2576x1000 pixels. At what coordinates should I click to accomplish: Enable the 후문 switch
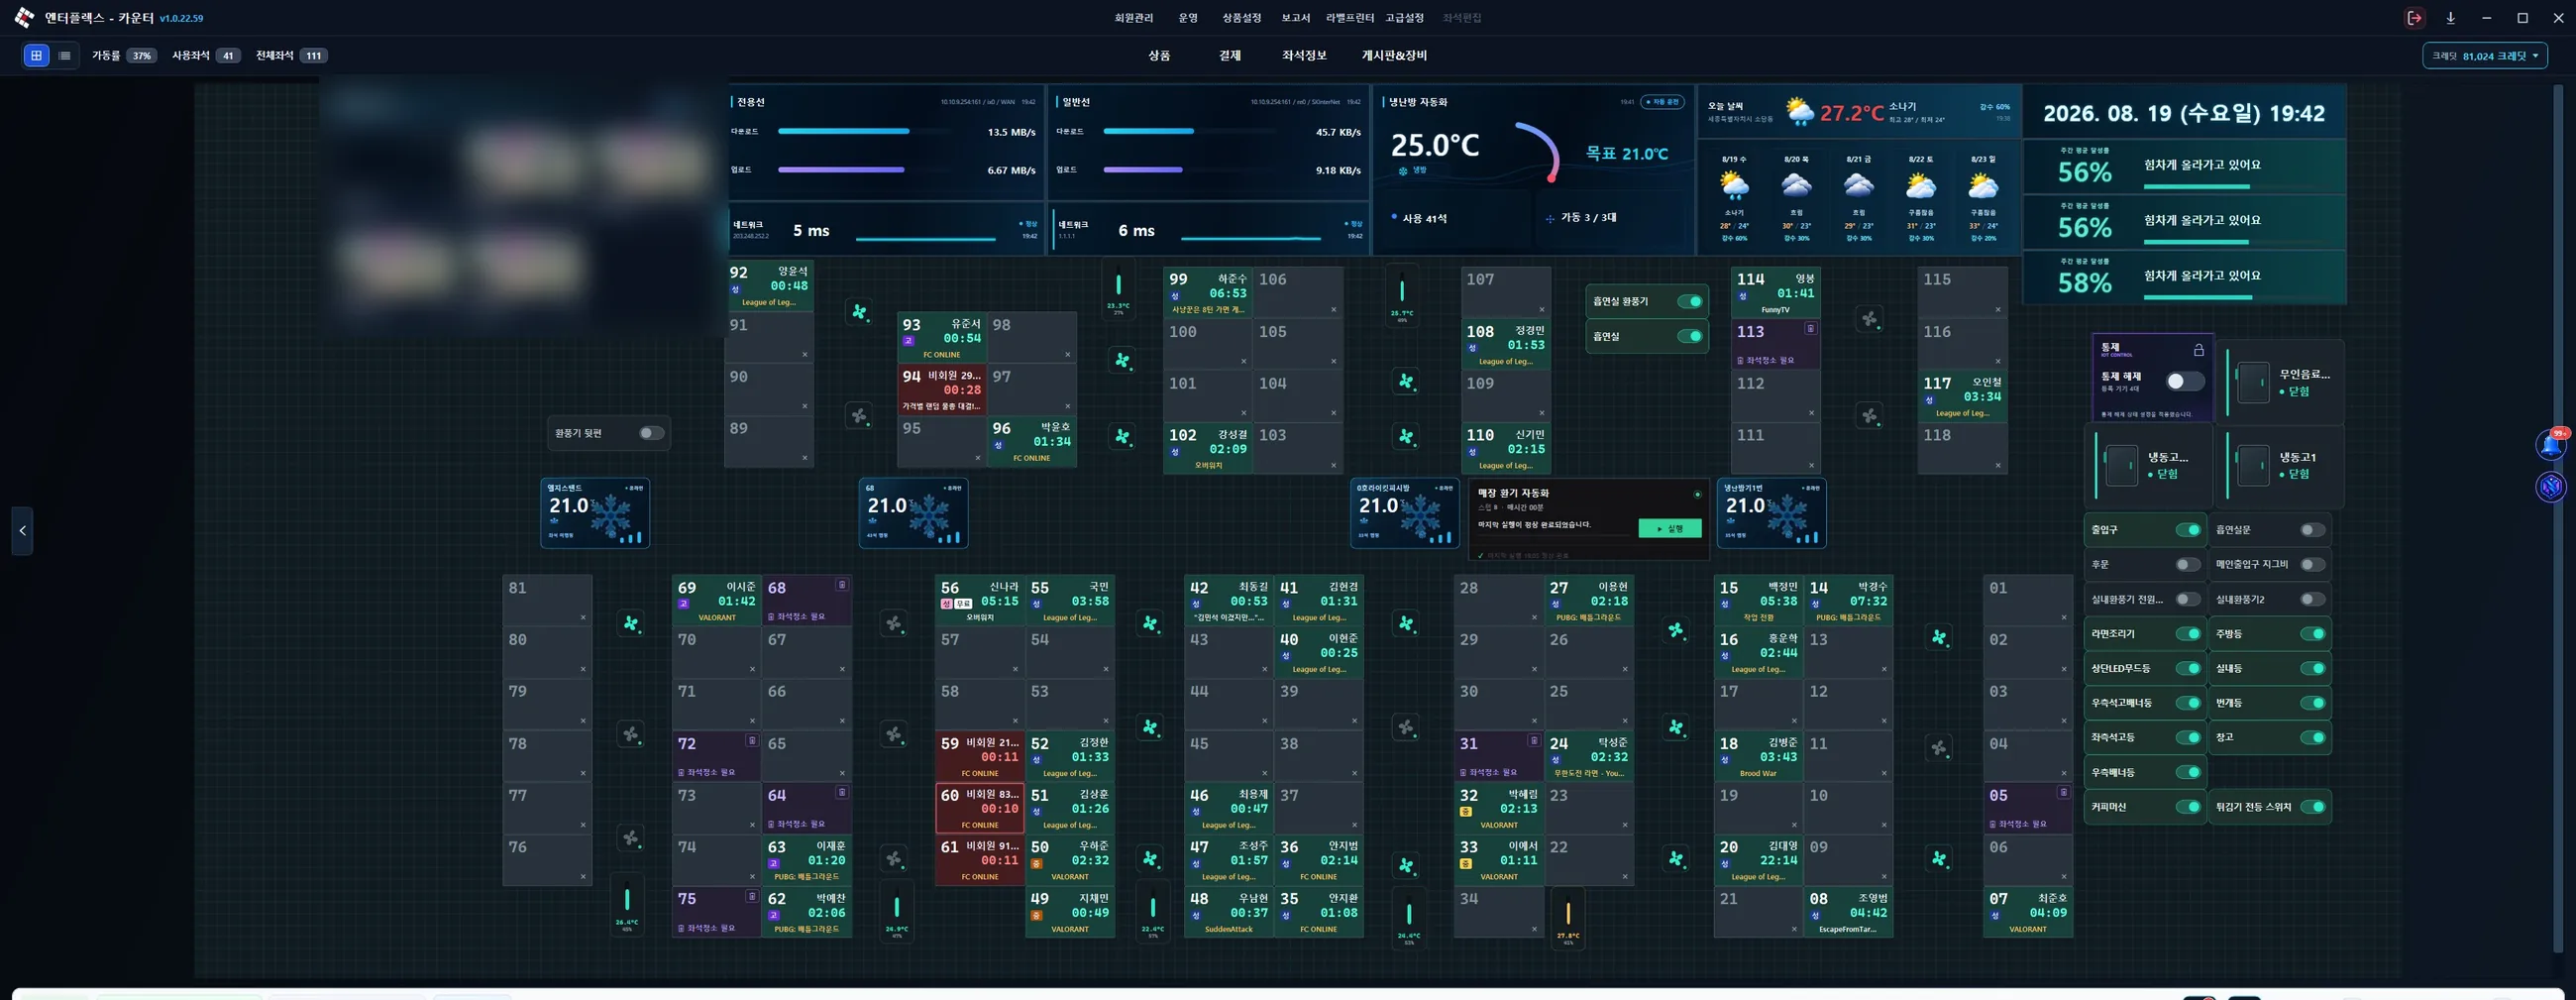2188,565
